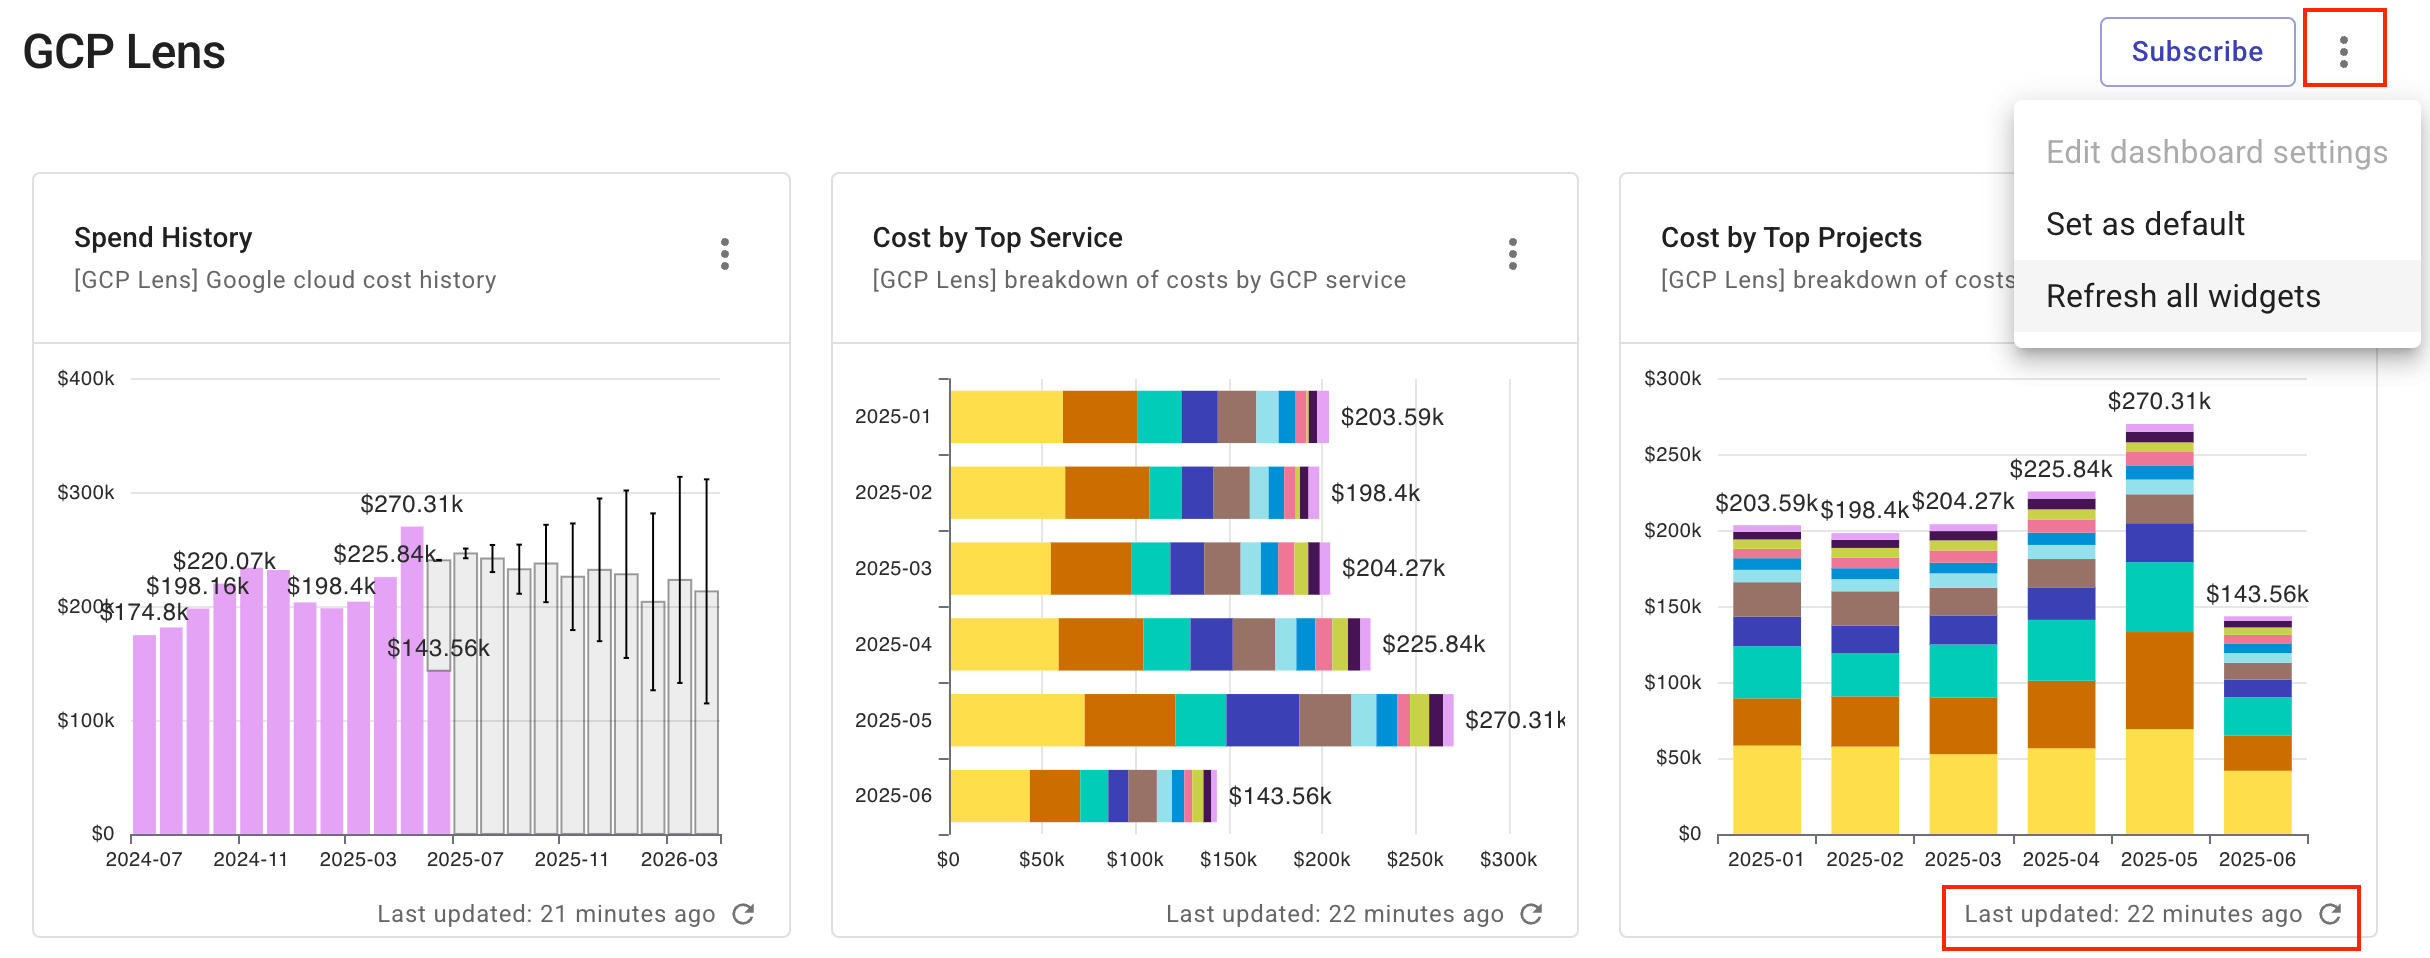
Task: Click the $270.31k label in Top Projects chart
Action: pyautogui.click(x=2159, y=401)
